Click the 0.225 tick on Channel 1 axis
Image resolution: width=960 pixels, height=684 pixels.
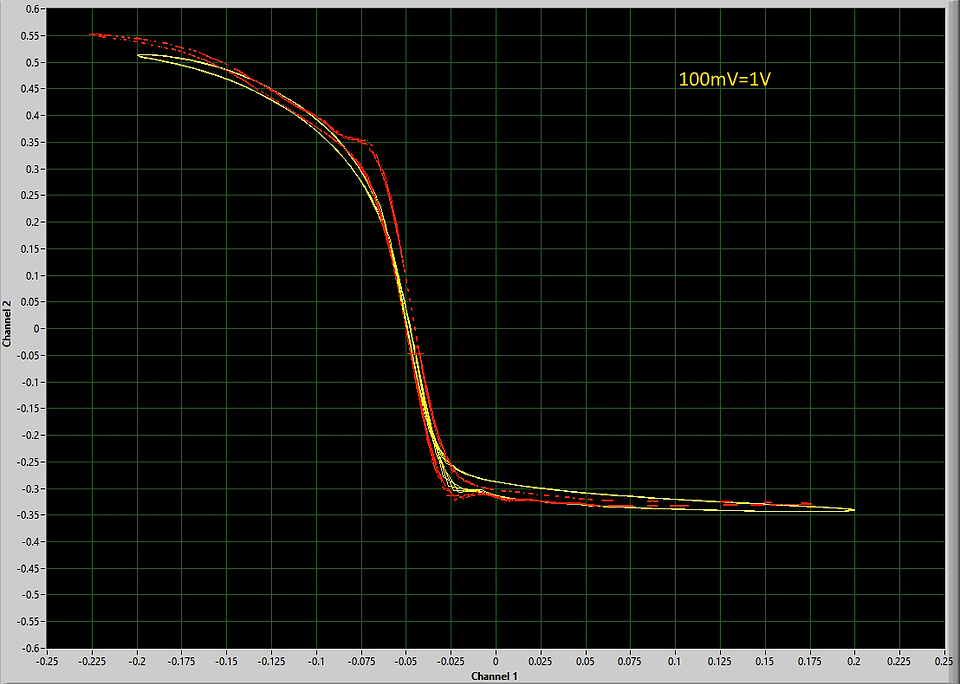click(899, 661)
